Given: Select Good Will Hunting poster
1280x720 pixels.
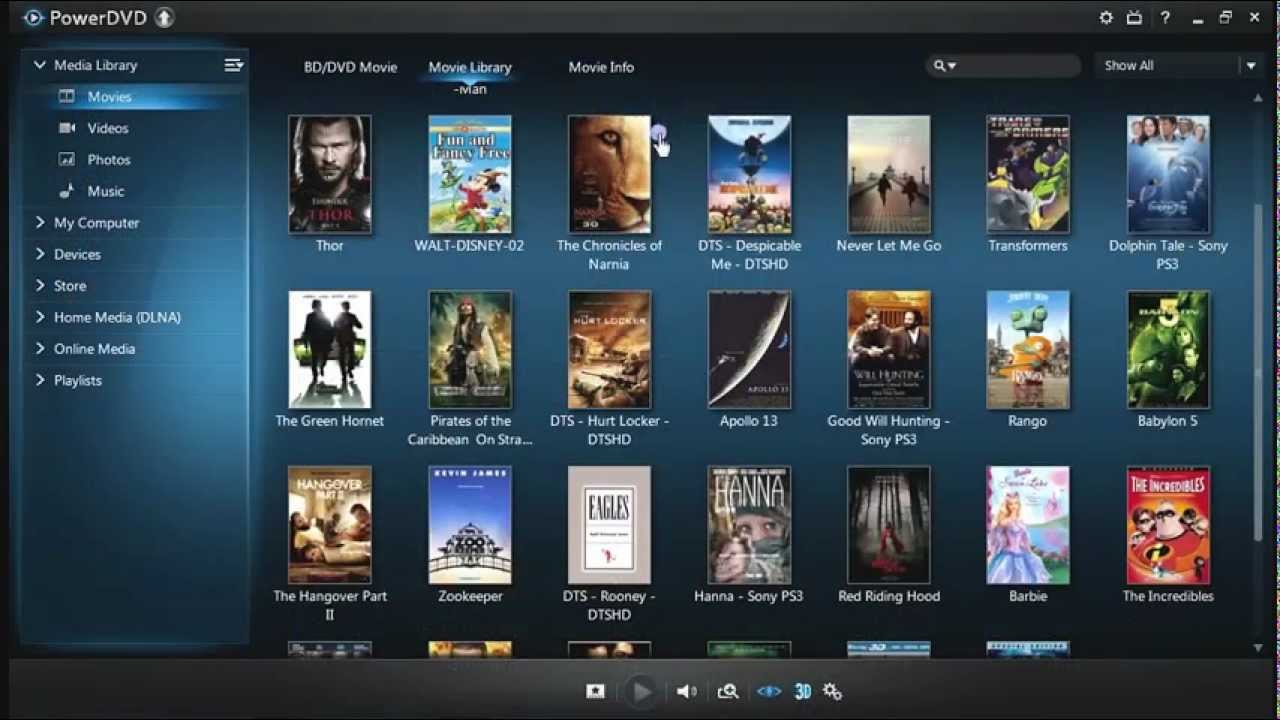Looking at the screenshot, I should 888,349.
